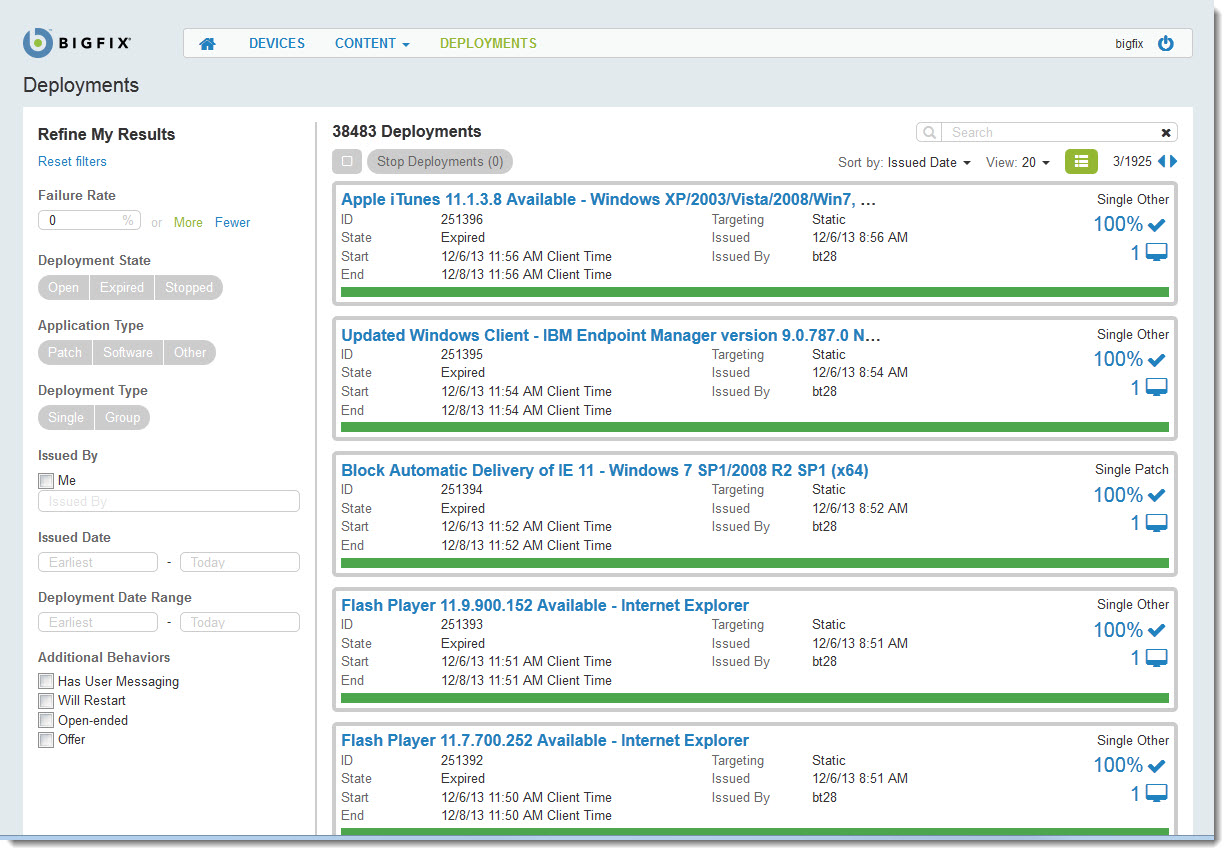Click Issued Date Today field
This screenshot has height=855, width=1229.
pyautogui.click(x=240, y=562)
